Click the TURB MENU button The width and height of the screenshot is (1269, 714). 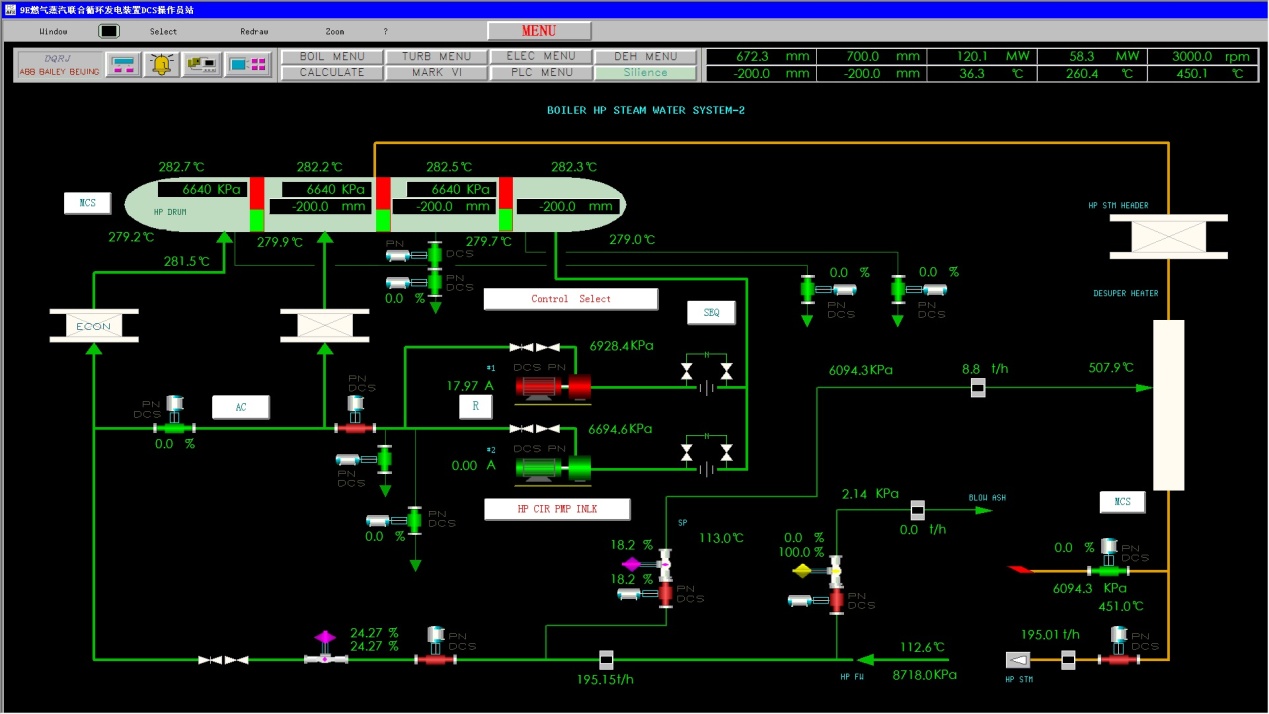pyautogui.click(x=436, y=57)
